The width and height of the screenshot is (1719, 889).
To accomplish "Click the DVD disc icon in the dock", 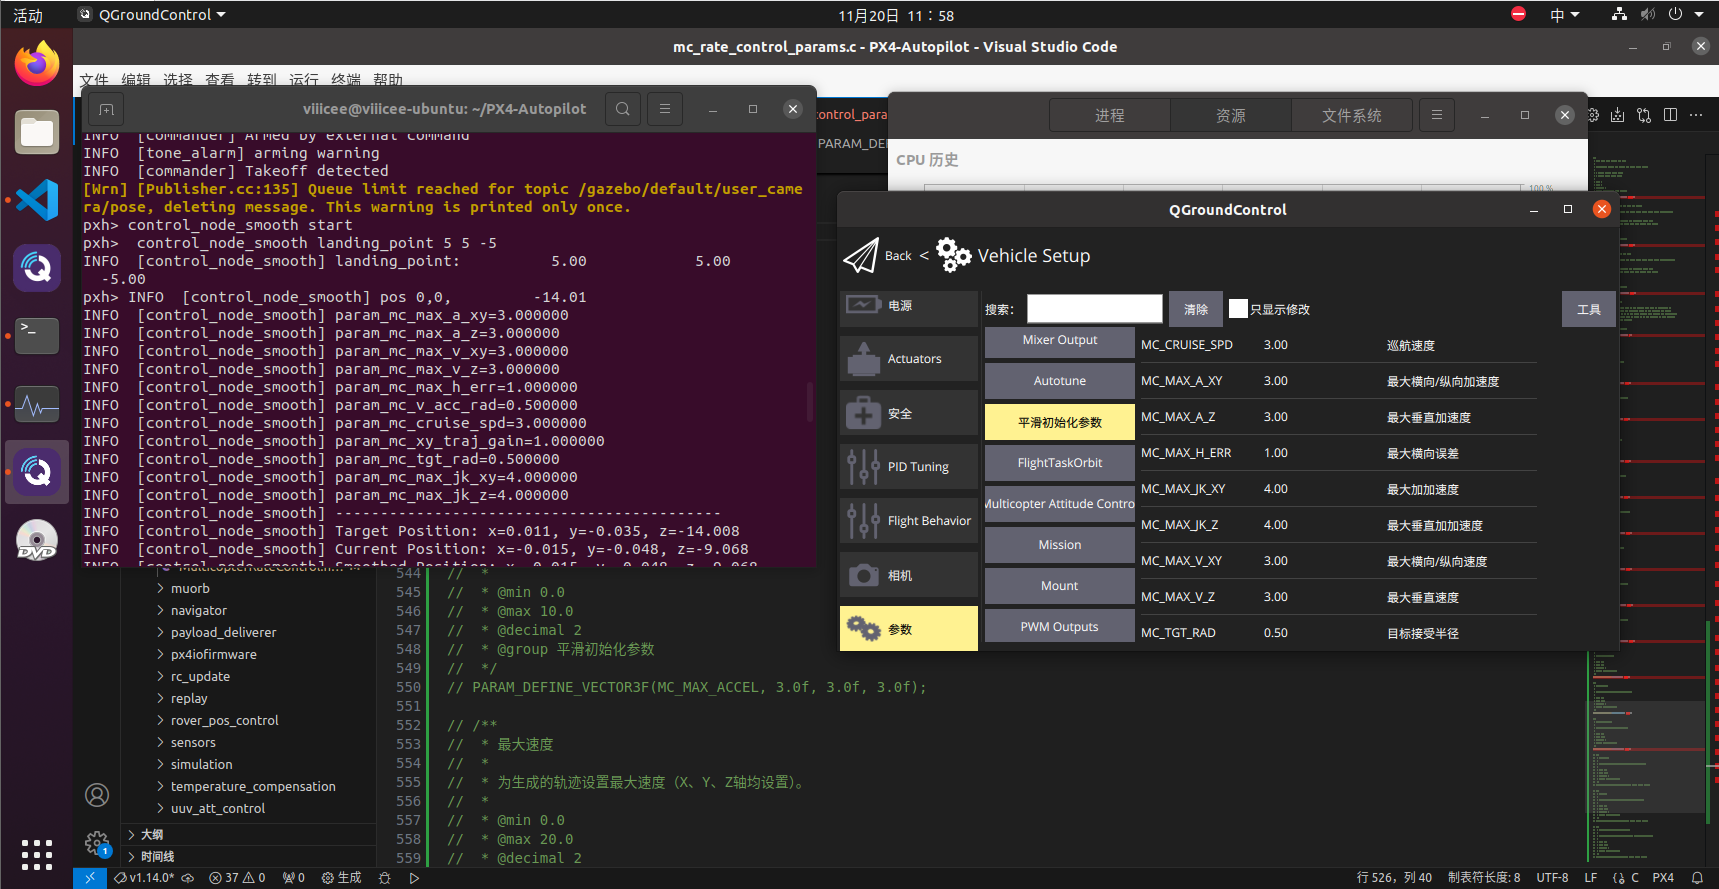I will [37, 540].
